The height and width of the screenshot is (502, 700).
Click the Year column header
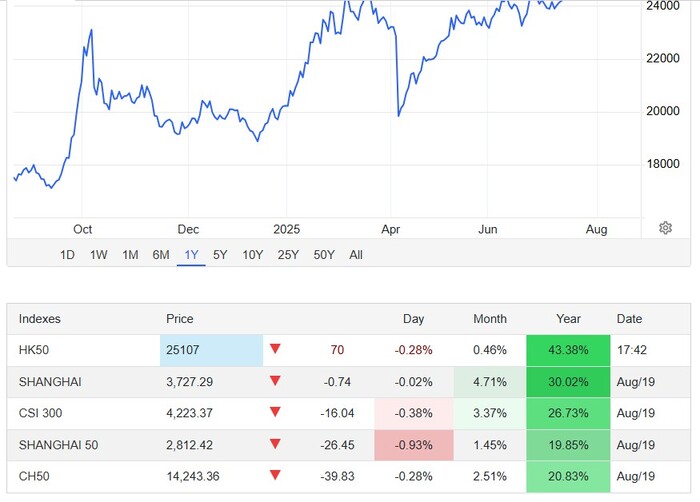[568, 319]
